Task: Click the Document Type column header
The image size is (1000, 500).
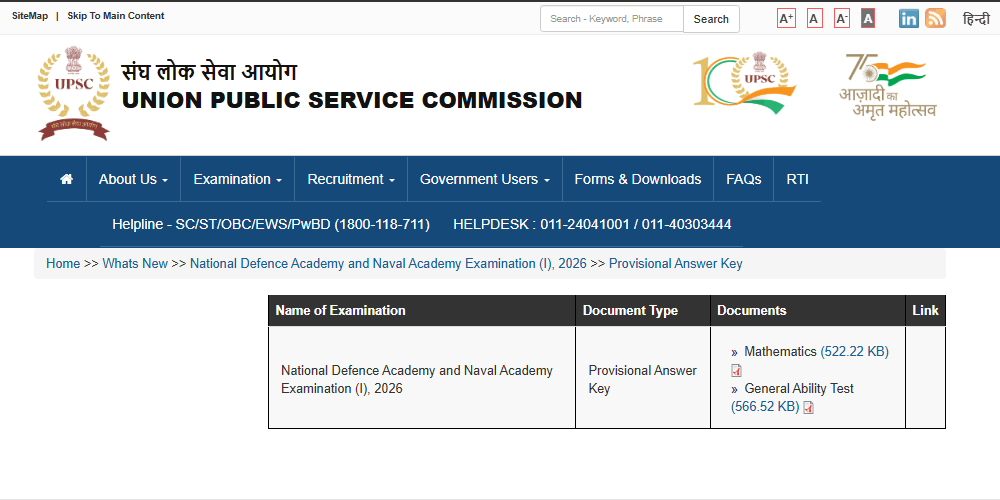Action: pos(643,311)
